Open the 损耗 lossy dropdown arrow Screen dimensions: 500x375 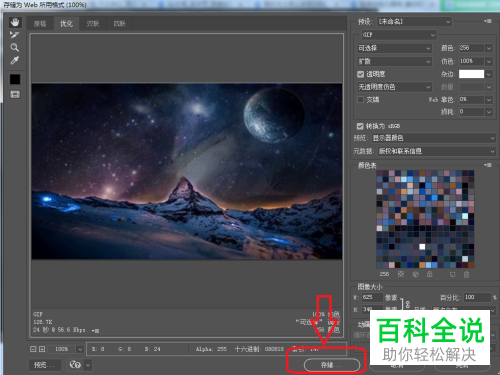pyautogui.click(x=489, y=112)
